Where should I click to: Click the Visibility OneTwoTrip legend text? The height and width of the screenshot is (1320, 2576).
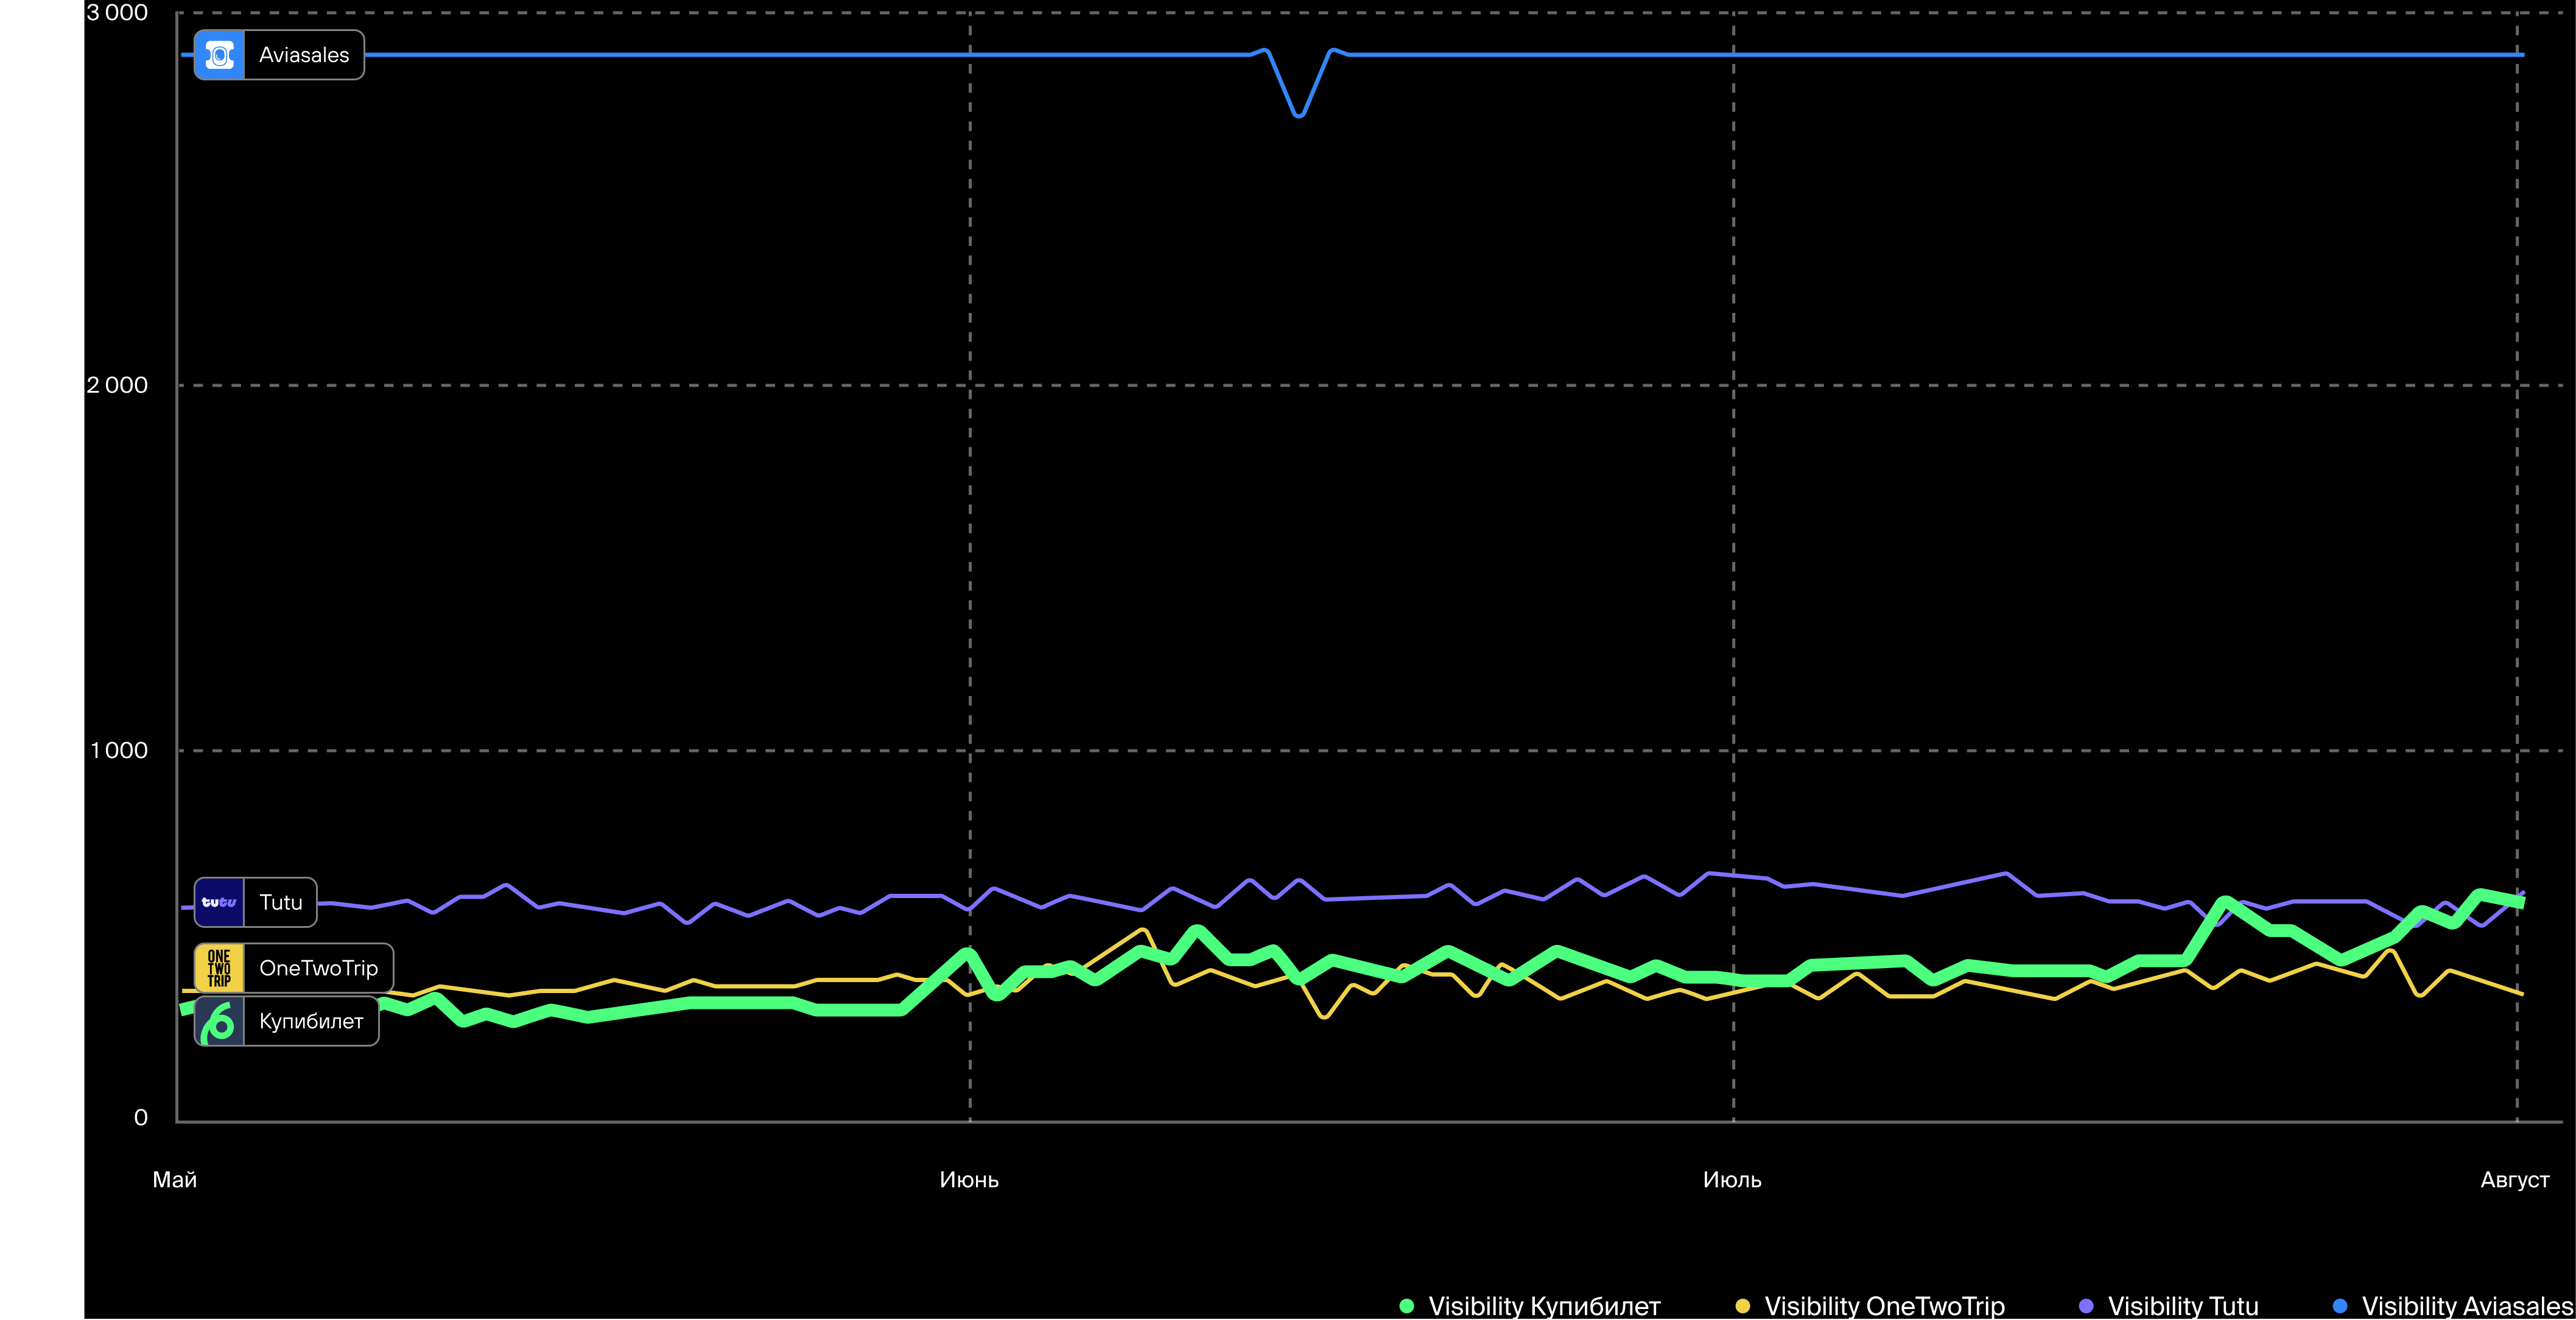(x=1885, y=1306)
